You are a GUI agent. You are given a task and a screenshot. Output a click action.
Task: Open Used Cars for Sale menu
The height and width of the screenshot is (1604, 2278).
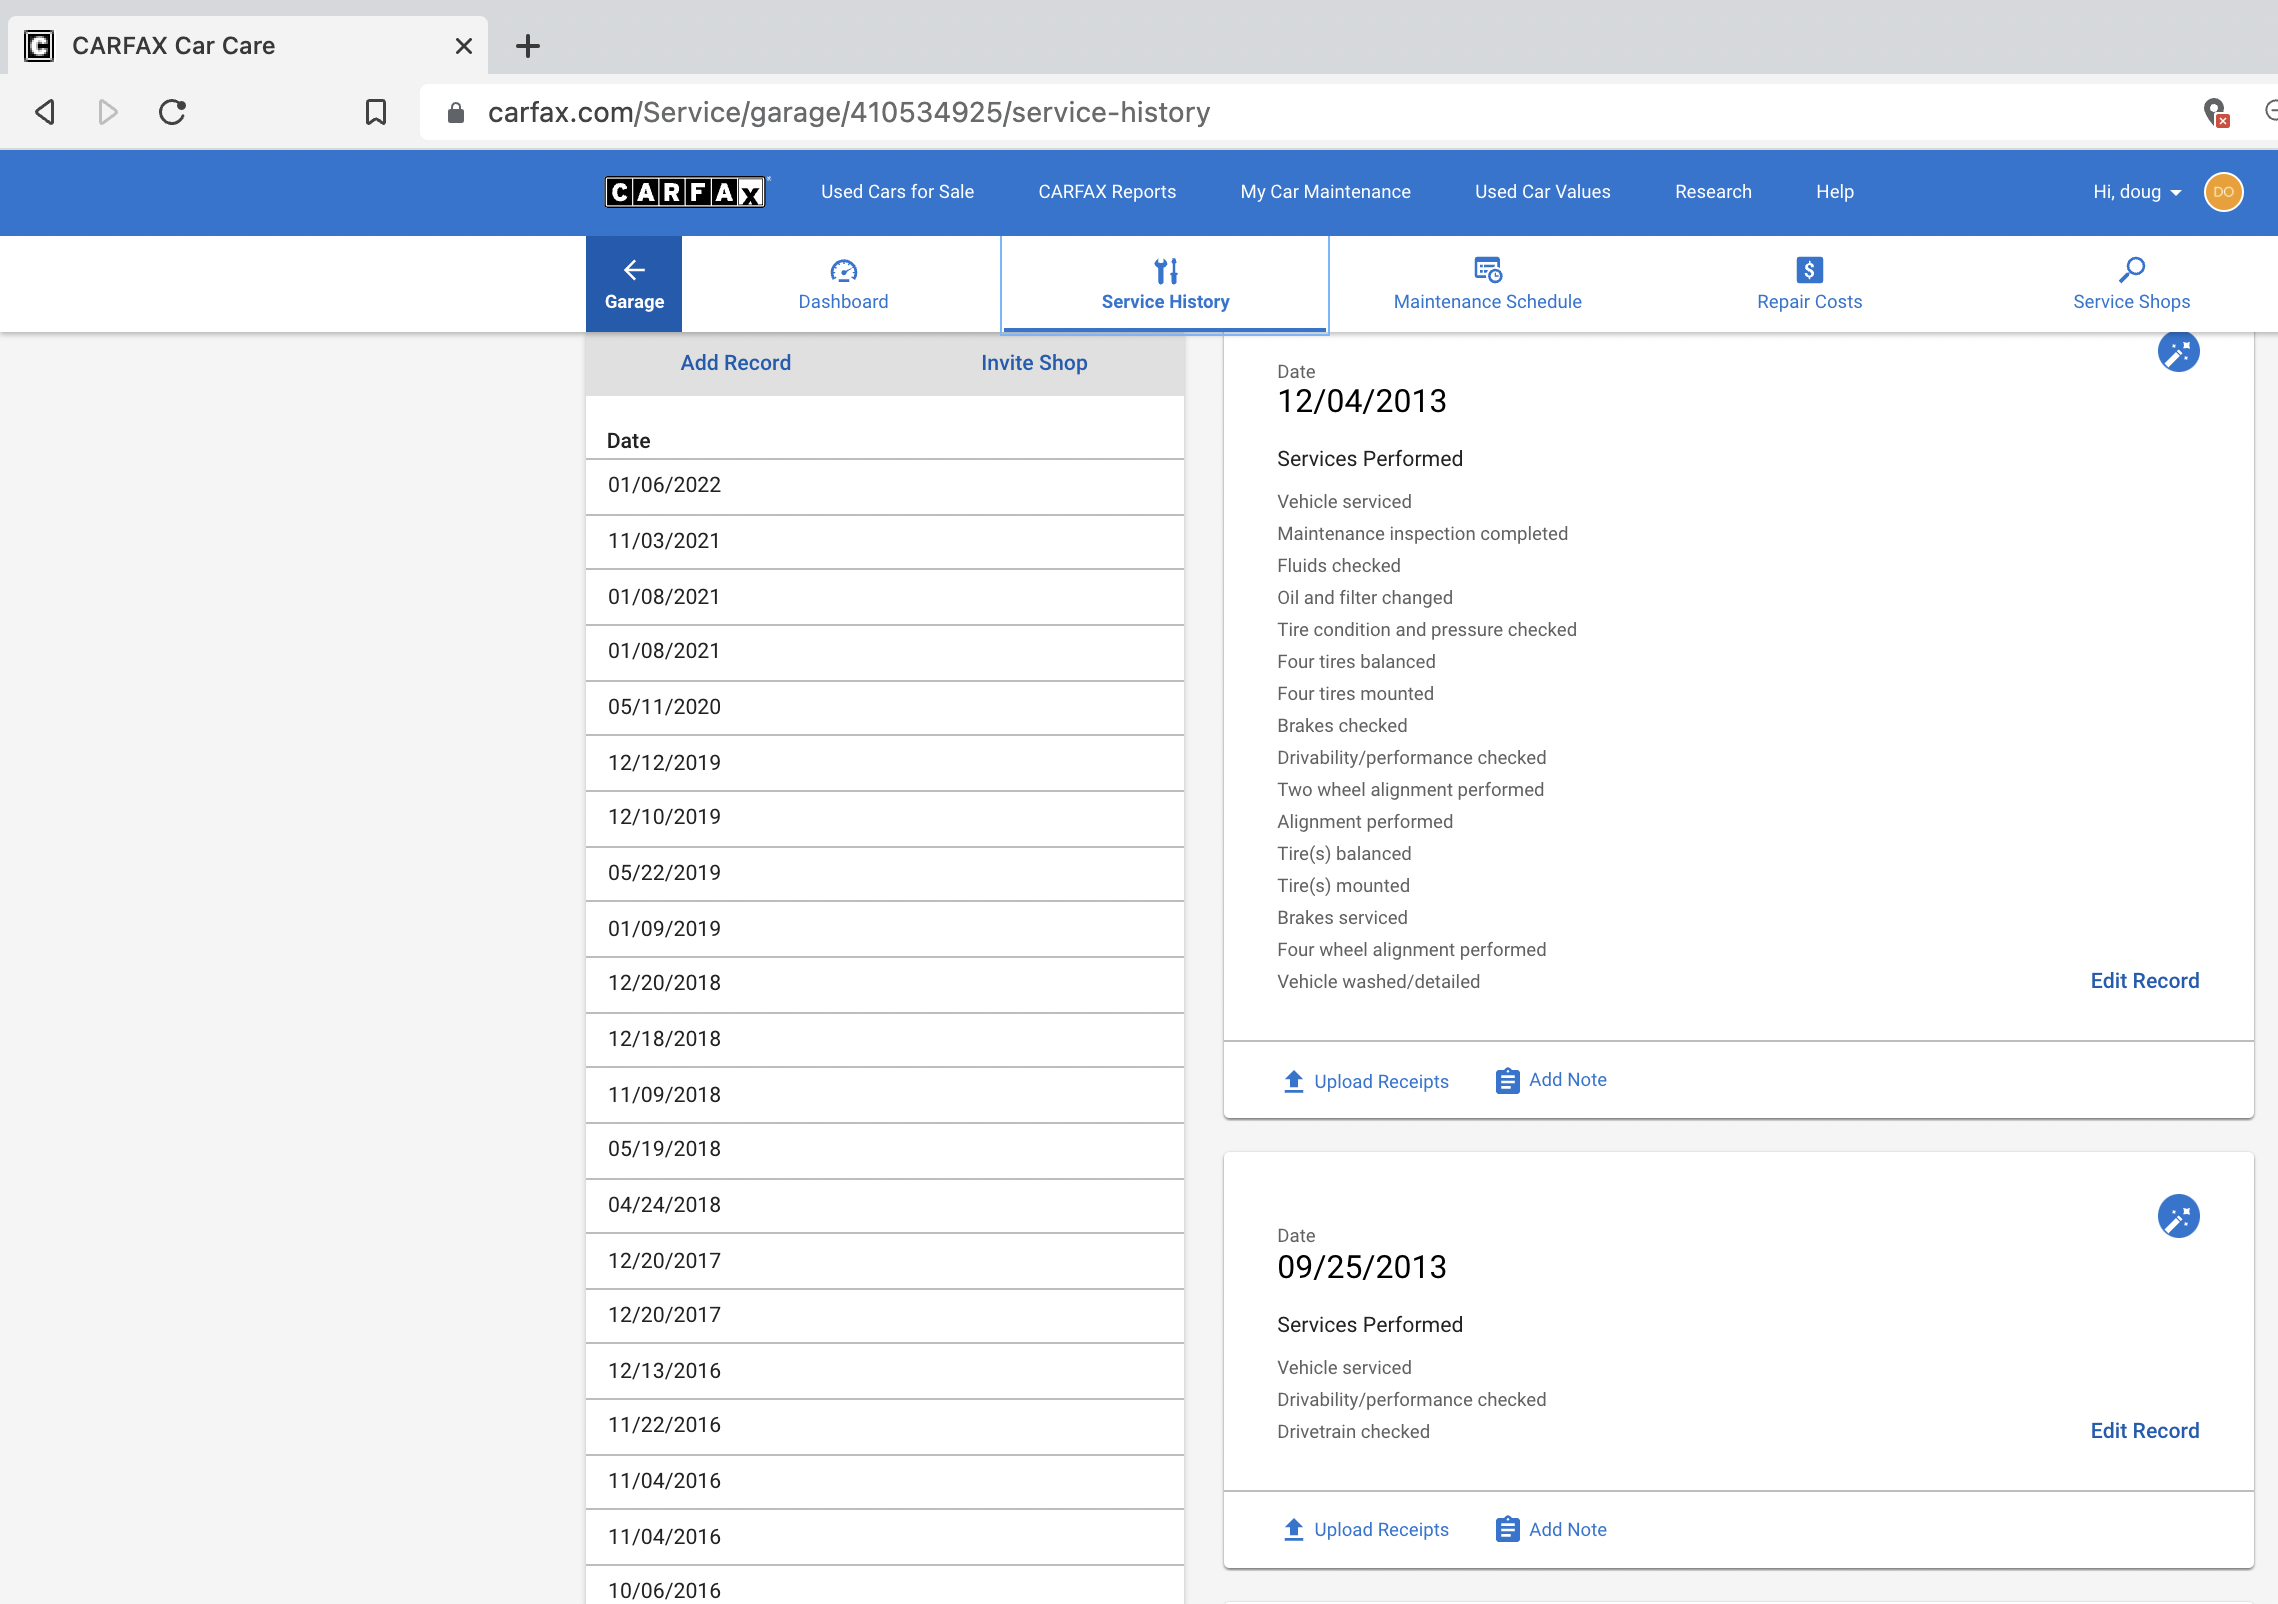pyautogui.click(x=897, y=192)
